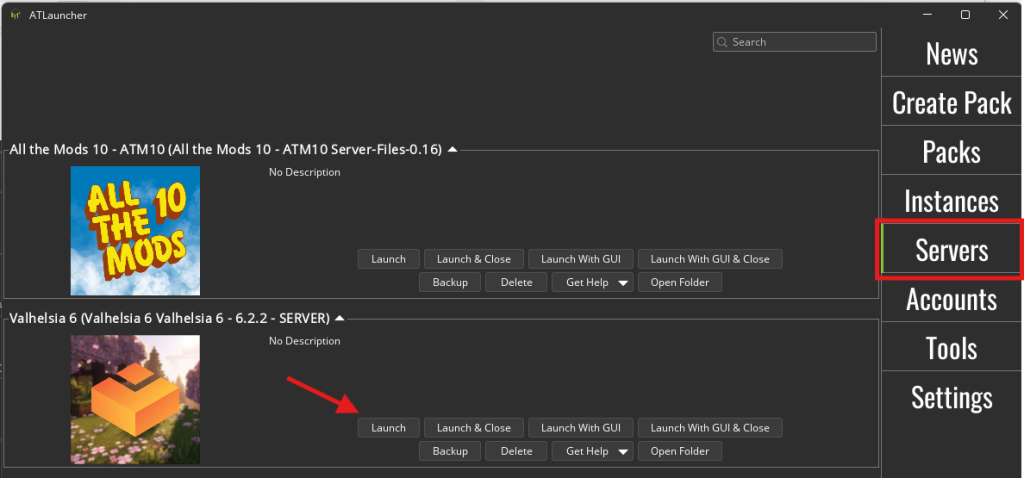Collapse the Valhelsia 6 server section
Image resolution: width=1024 pixels, height=478 pixels.
[x=339, y=319]
